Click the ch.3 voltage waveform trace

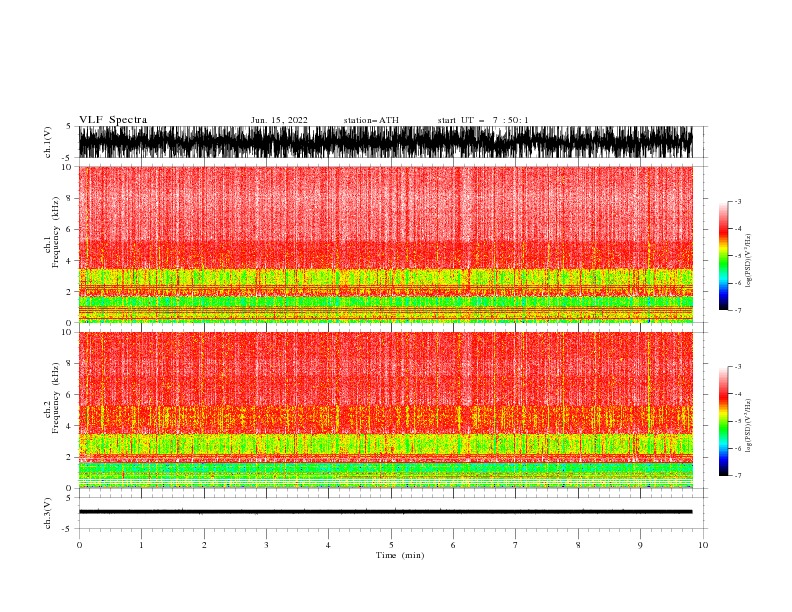tap(385, 512)
